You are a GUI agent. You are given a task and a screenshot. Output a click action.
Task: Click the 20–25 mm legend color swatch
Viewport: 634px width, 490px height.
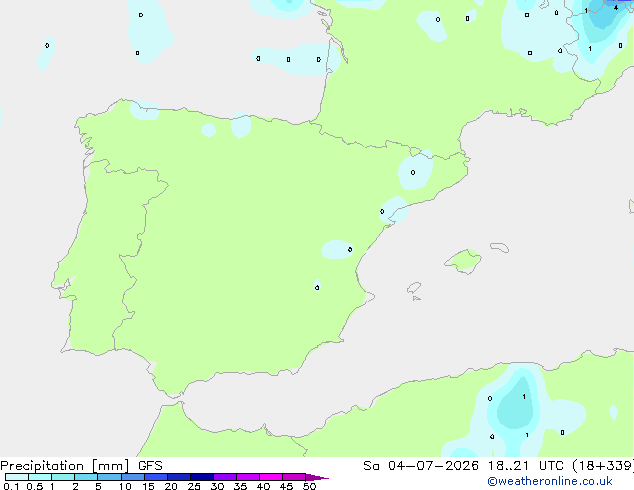(179, 477)
